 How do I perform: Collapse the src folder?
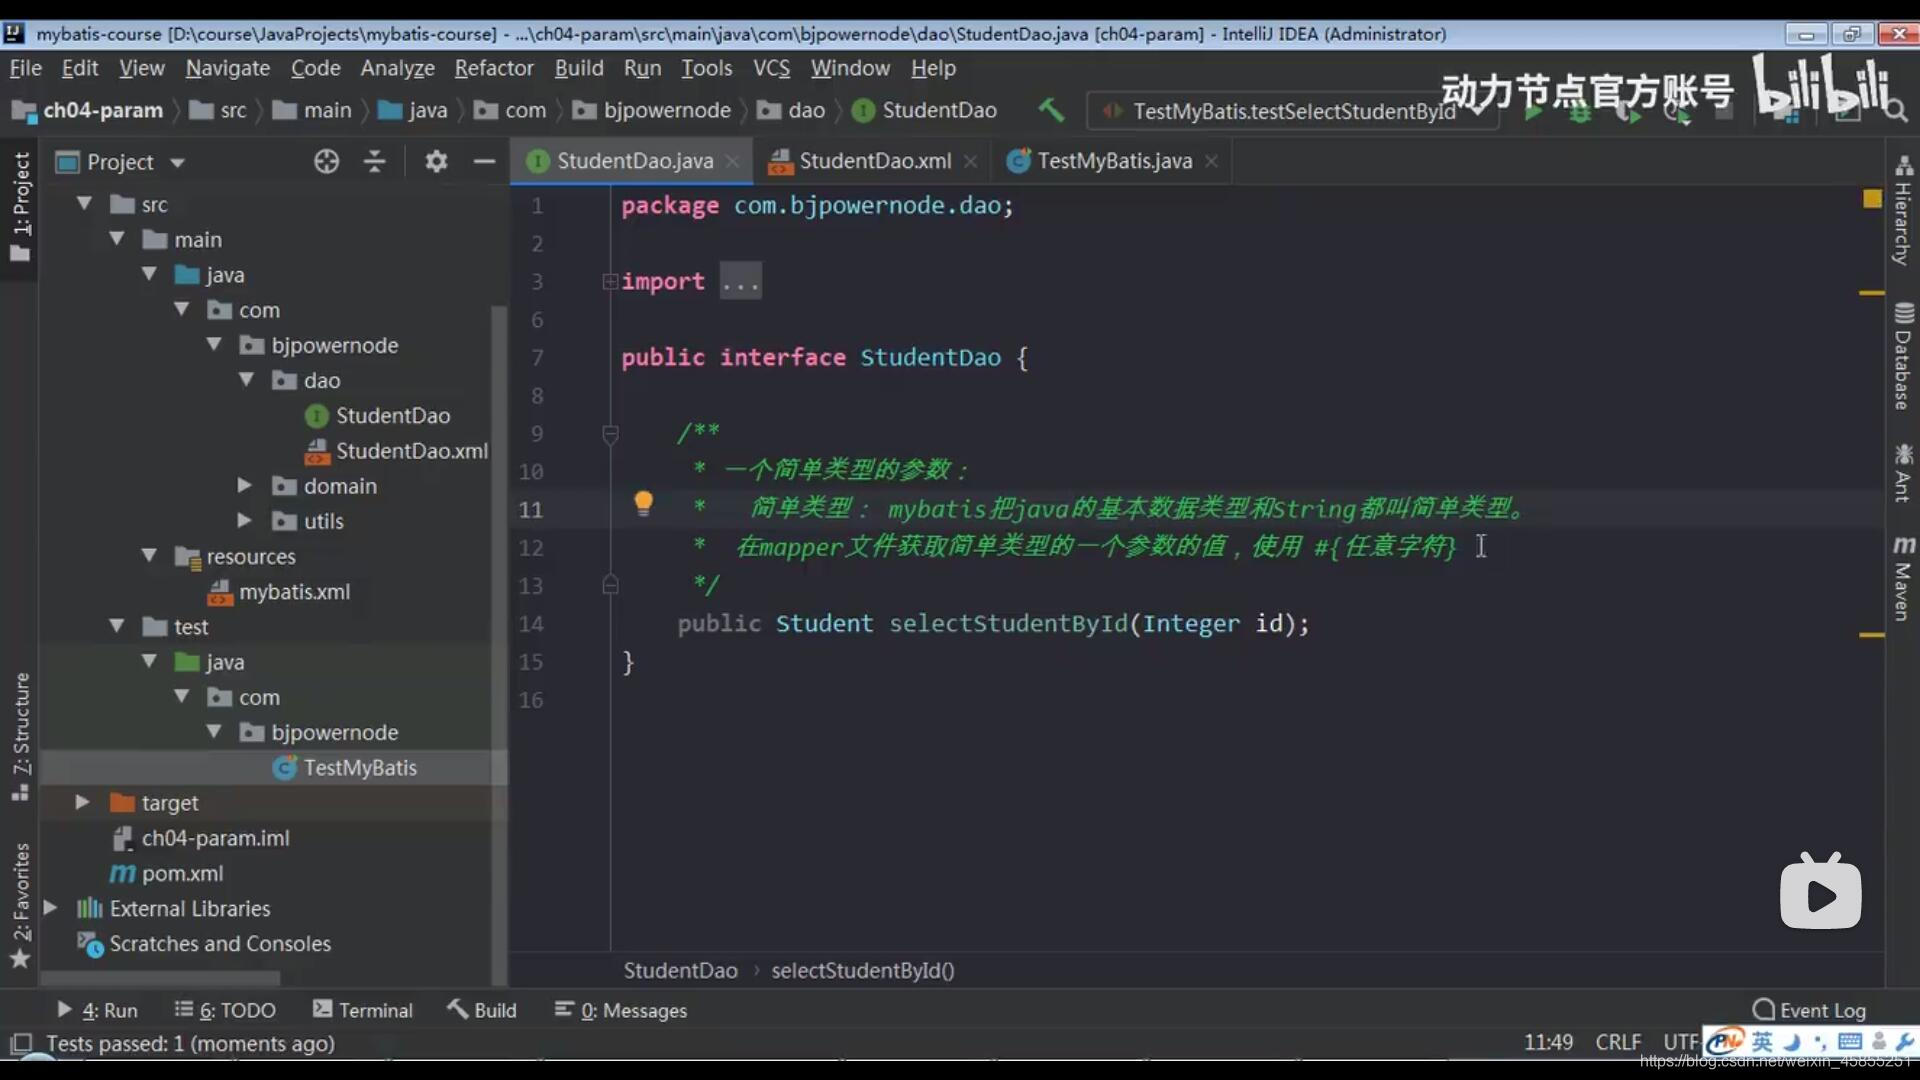[x=85, y=204]
